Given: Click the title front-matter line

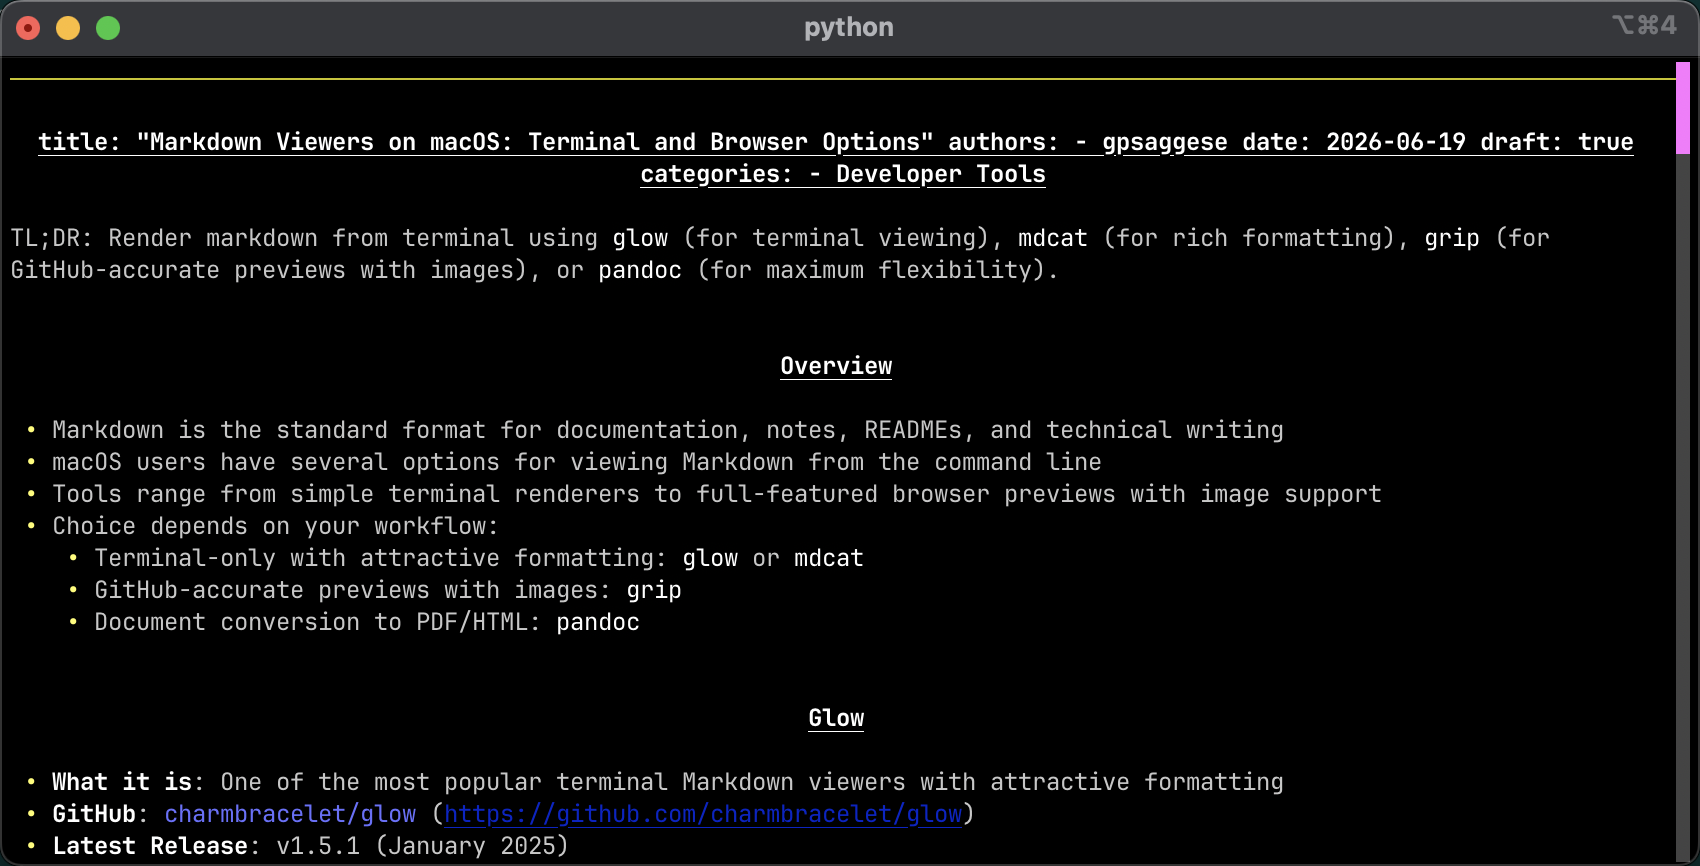Looking at the screenshot, I should click(x=836, y=142).
